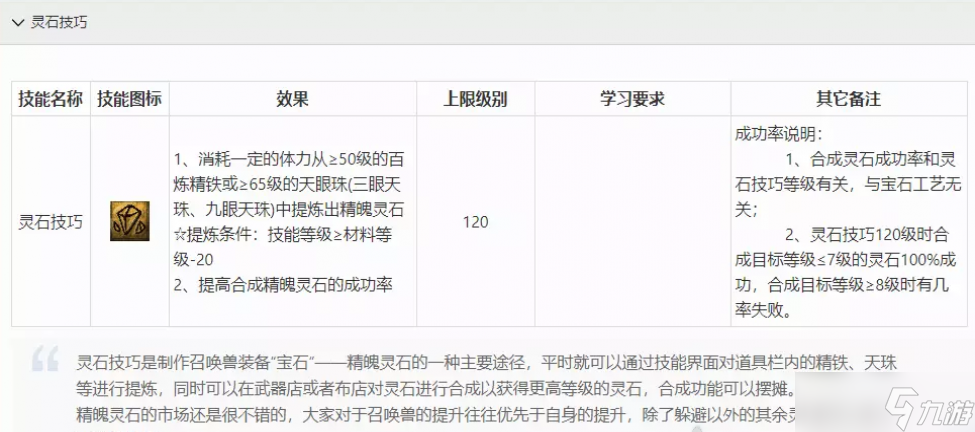Select the 其它备注 column header
Viewport: 975px width, 432px height.
click(x=849, y=99)
